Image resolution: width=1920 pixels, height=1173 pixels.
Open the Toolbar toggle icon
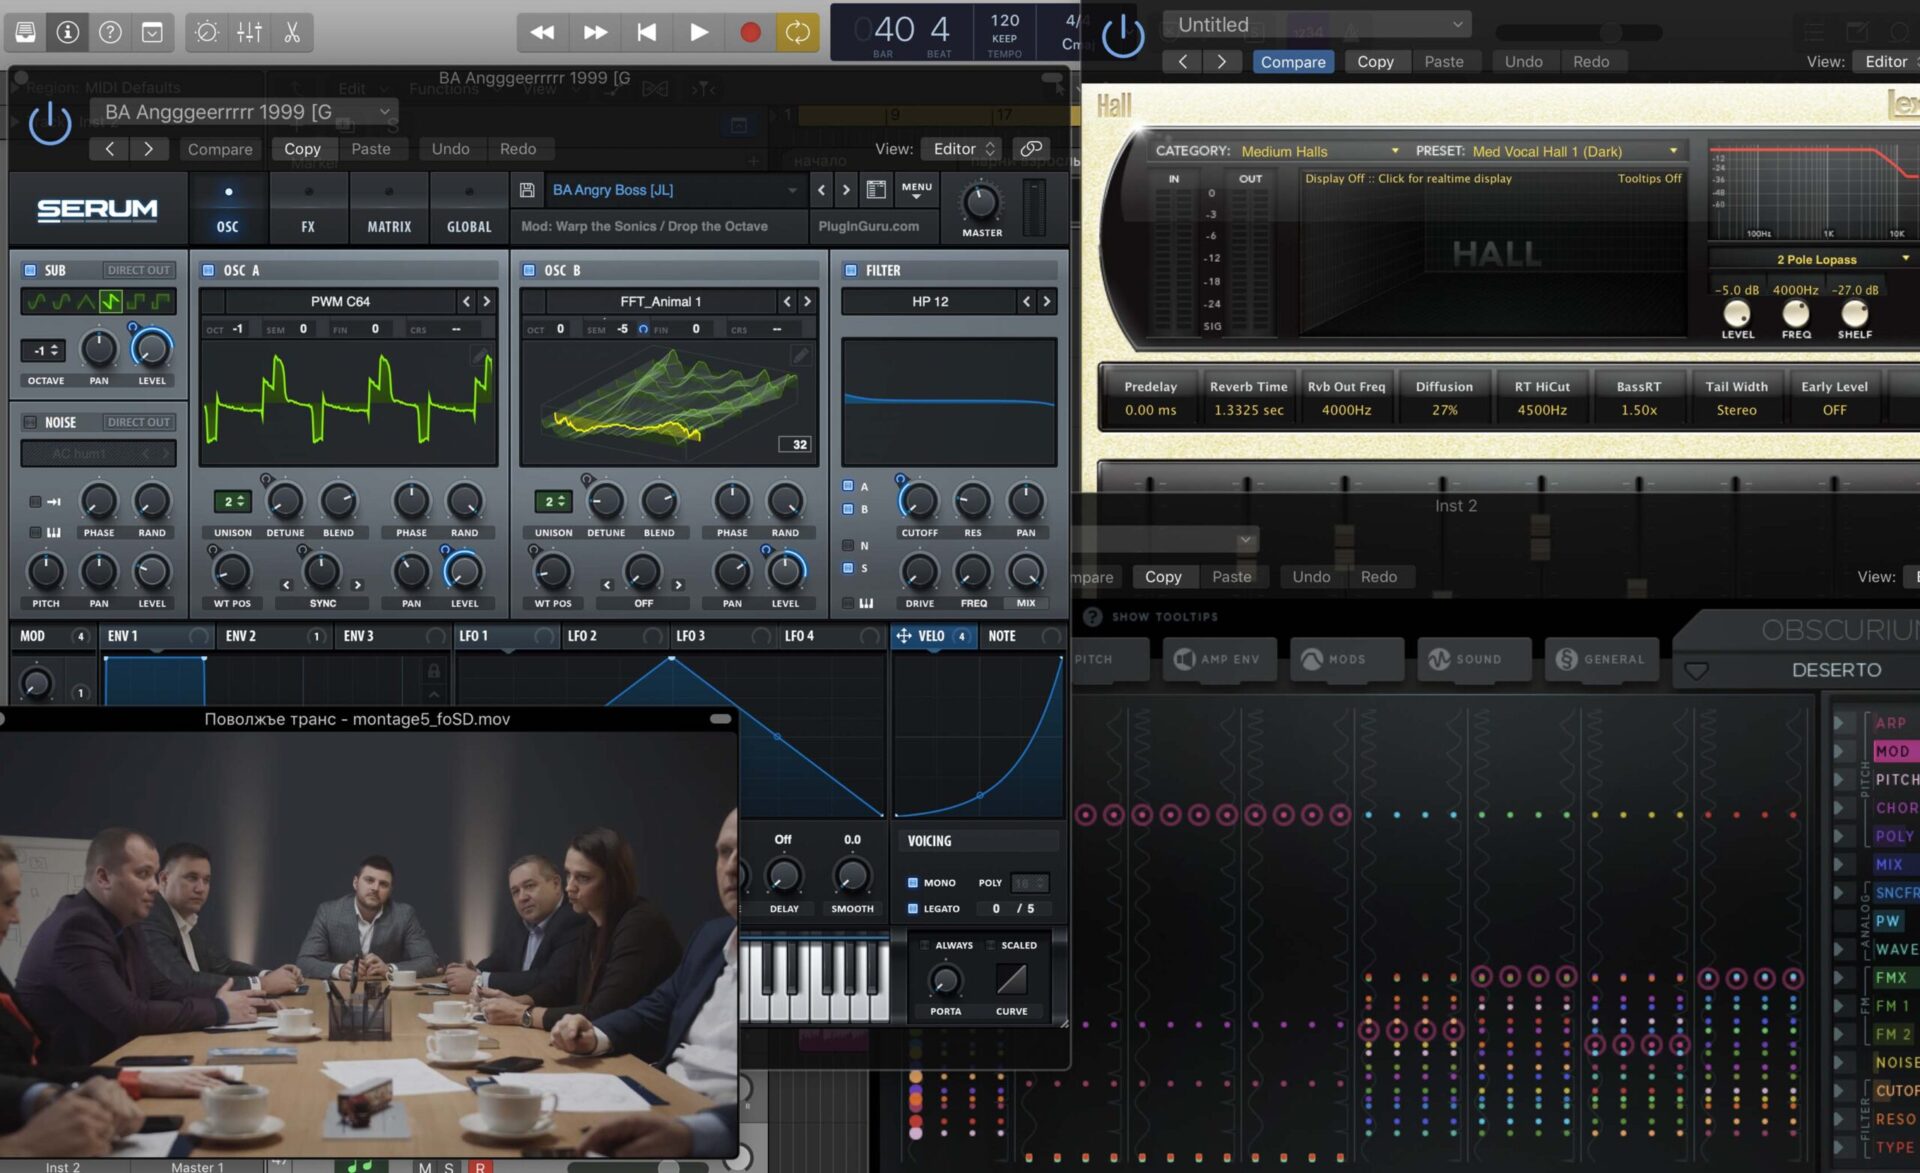tap(152, 32)
